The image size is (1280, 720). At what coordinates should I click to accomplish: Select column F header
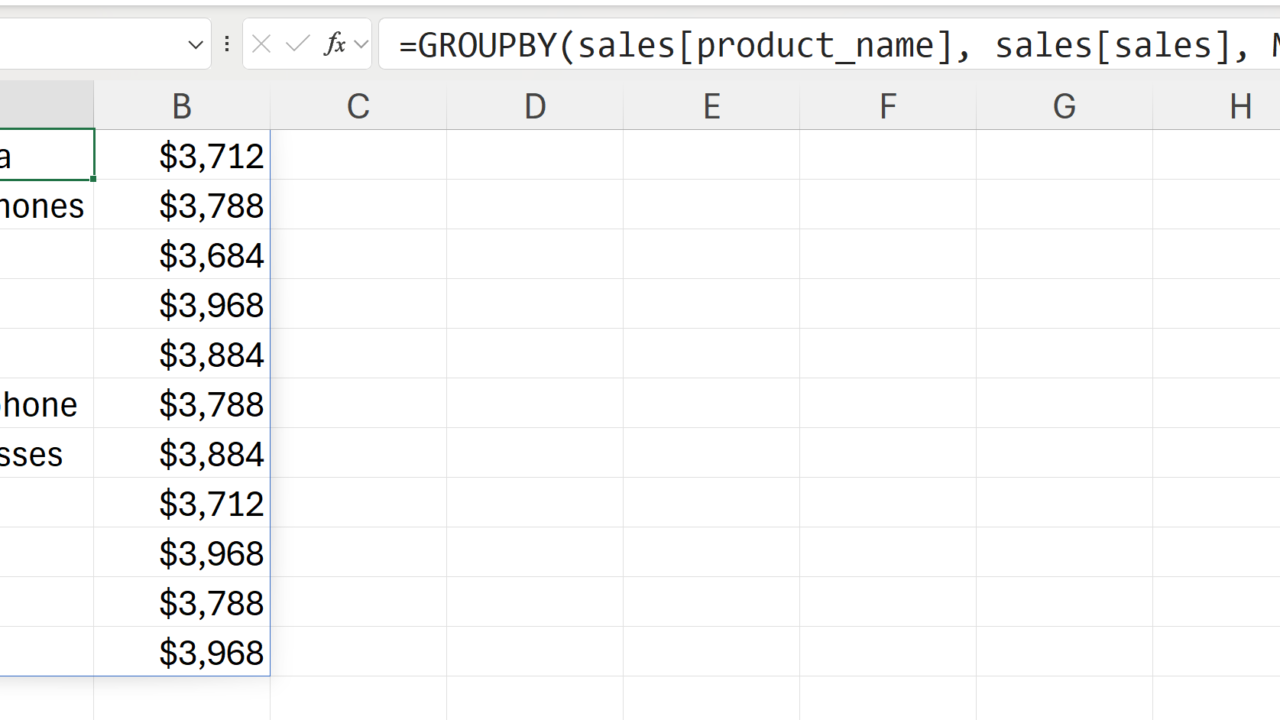coord(888,105)
